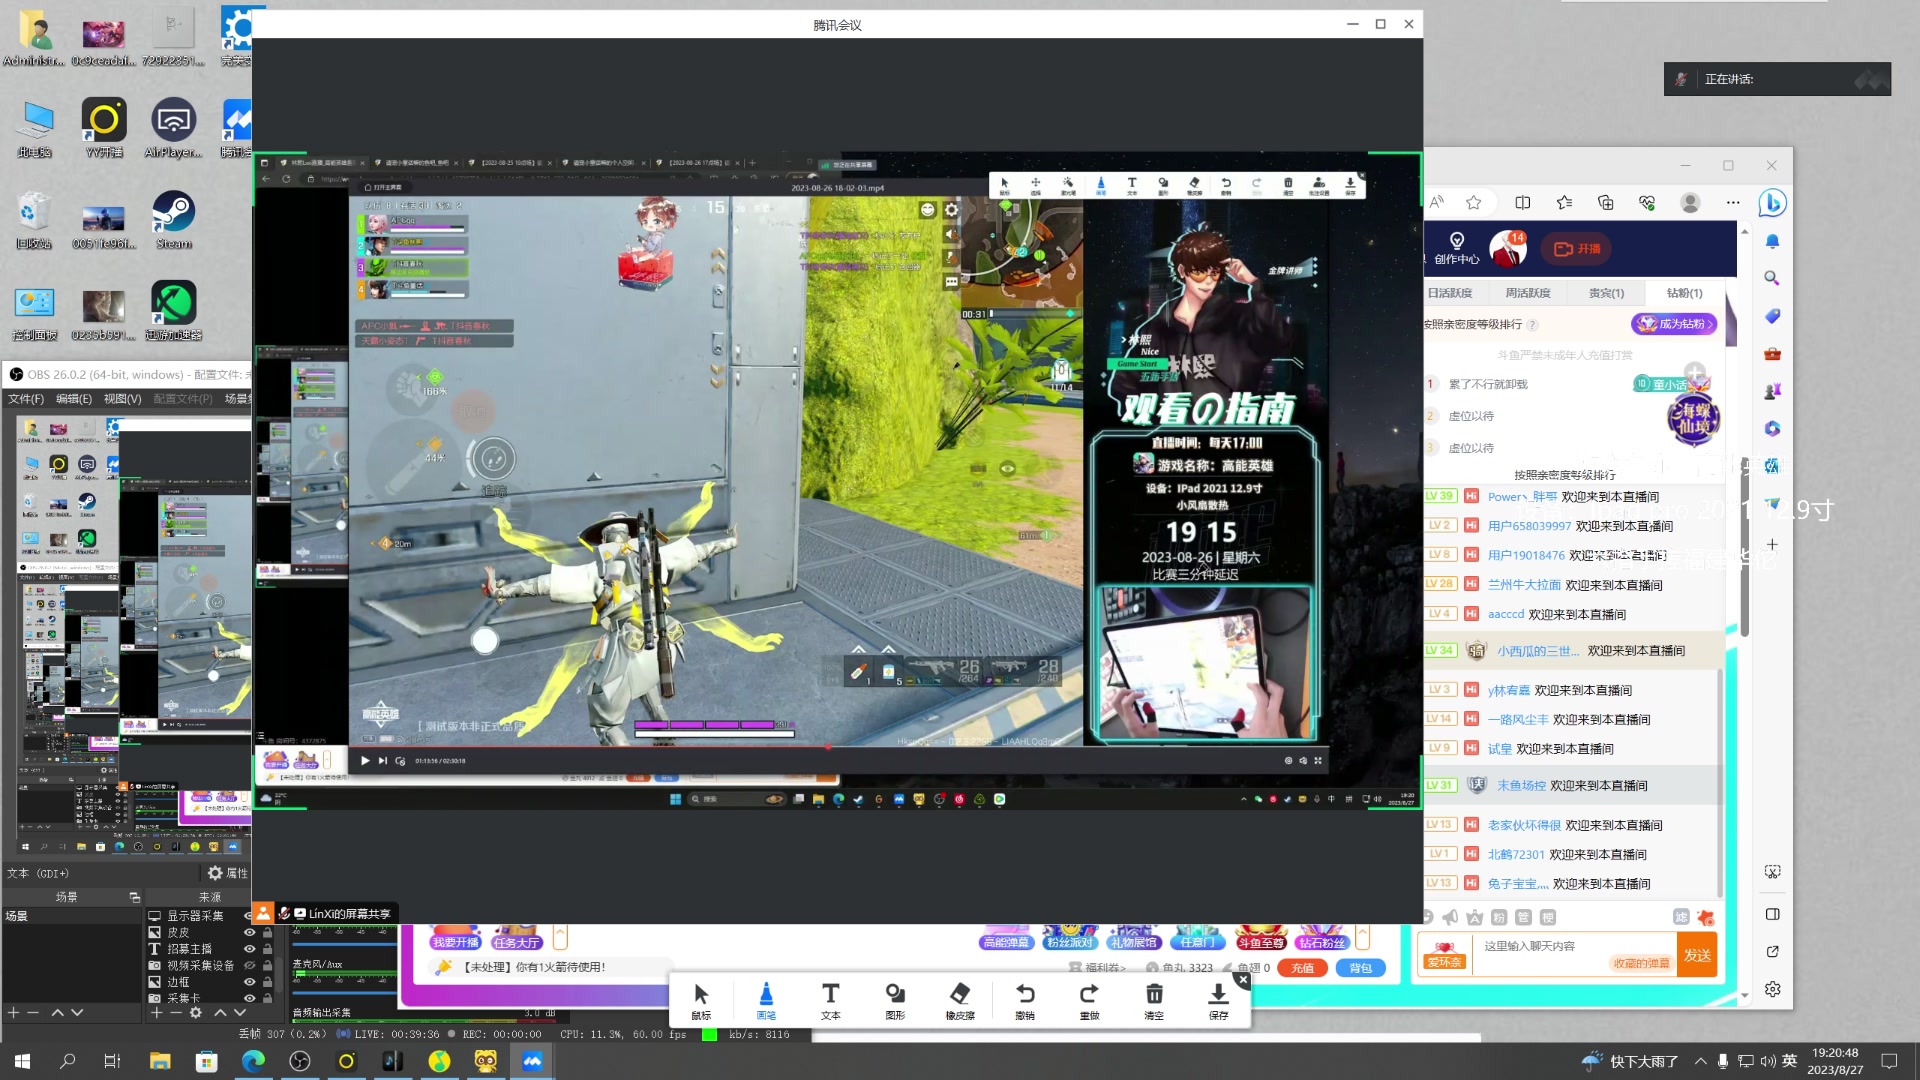Toggle the lock on 招募主播 source
1920x1080 pixels.
(267, 949)
